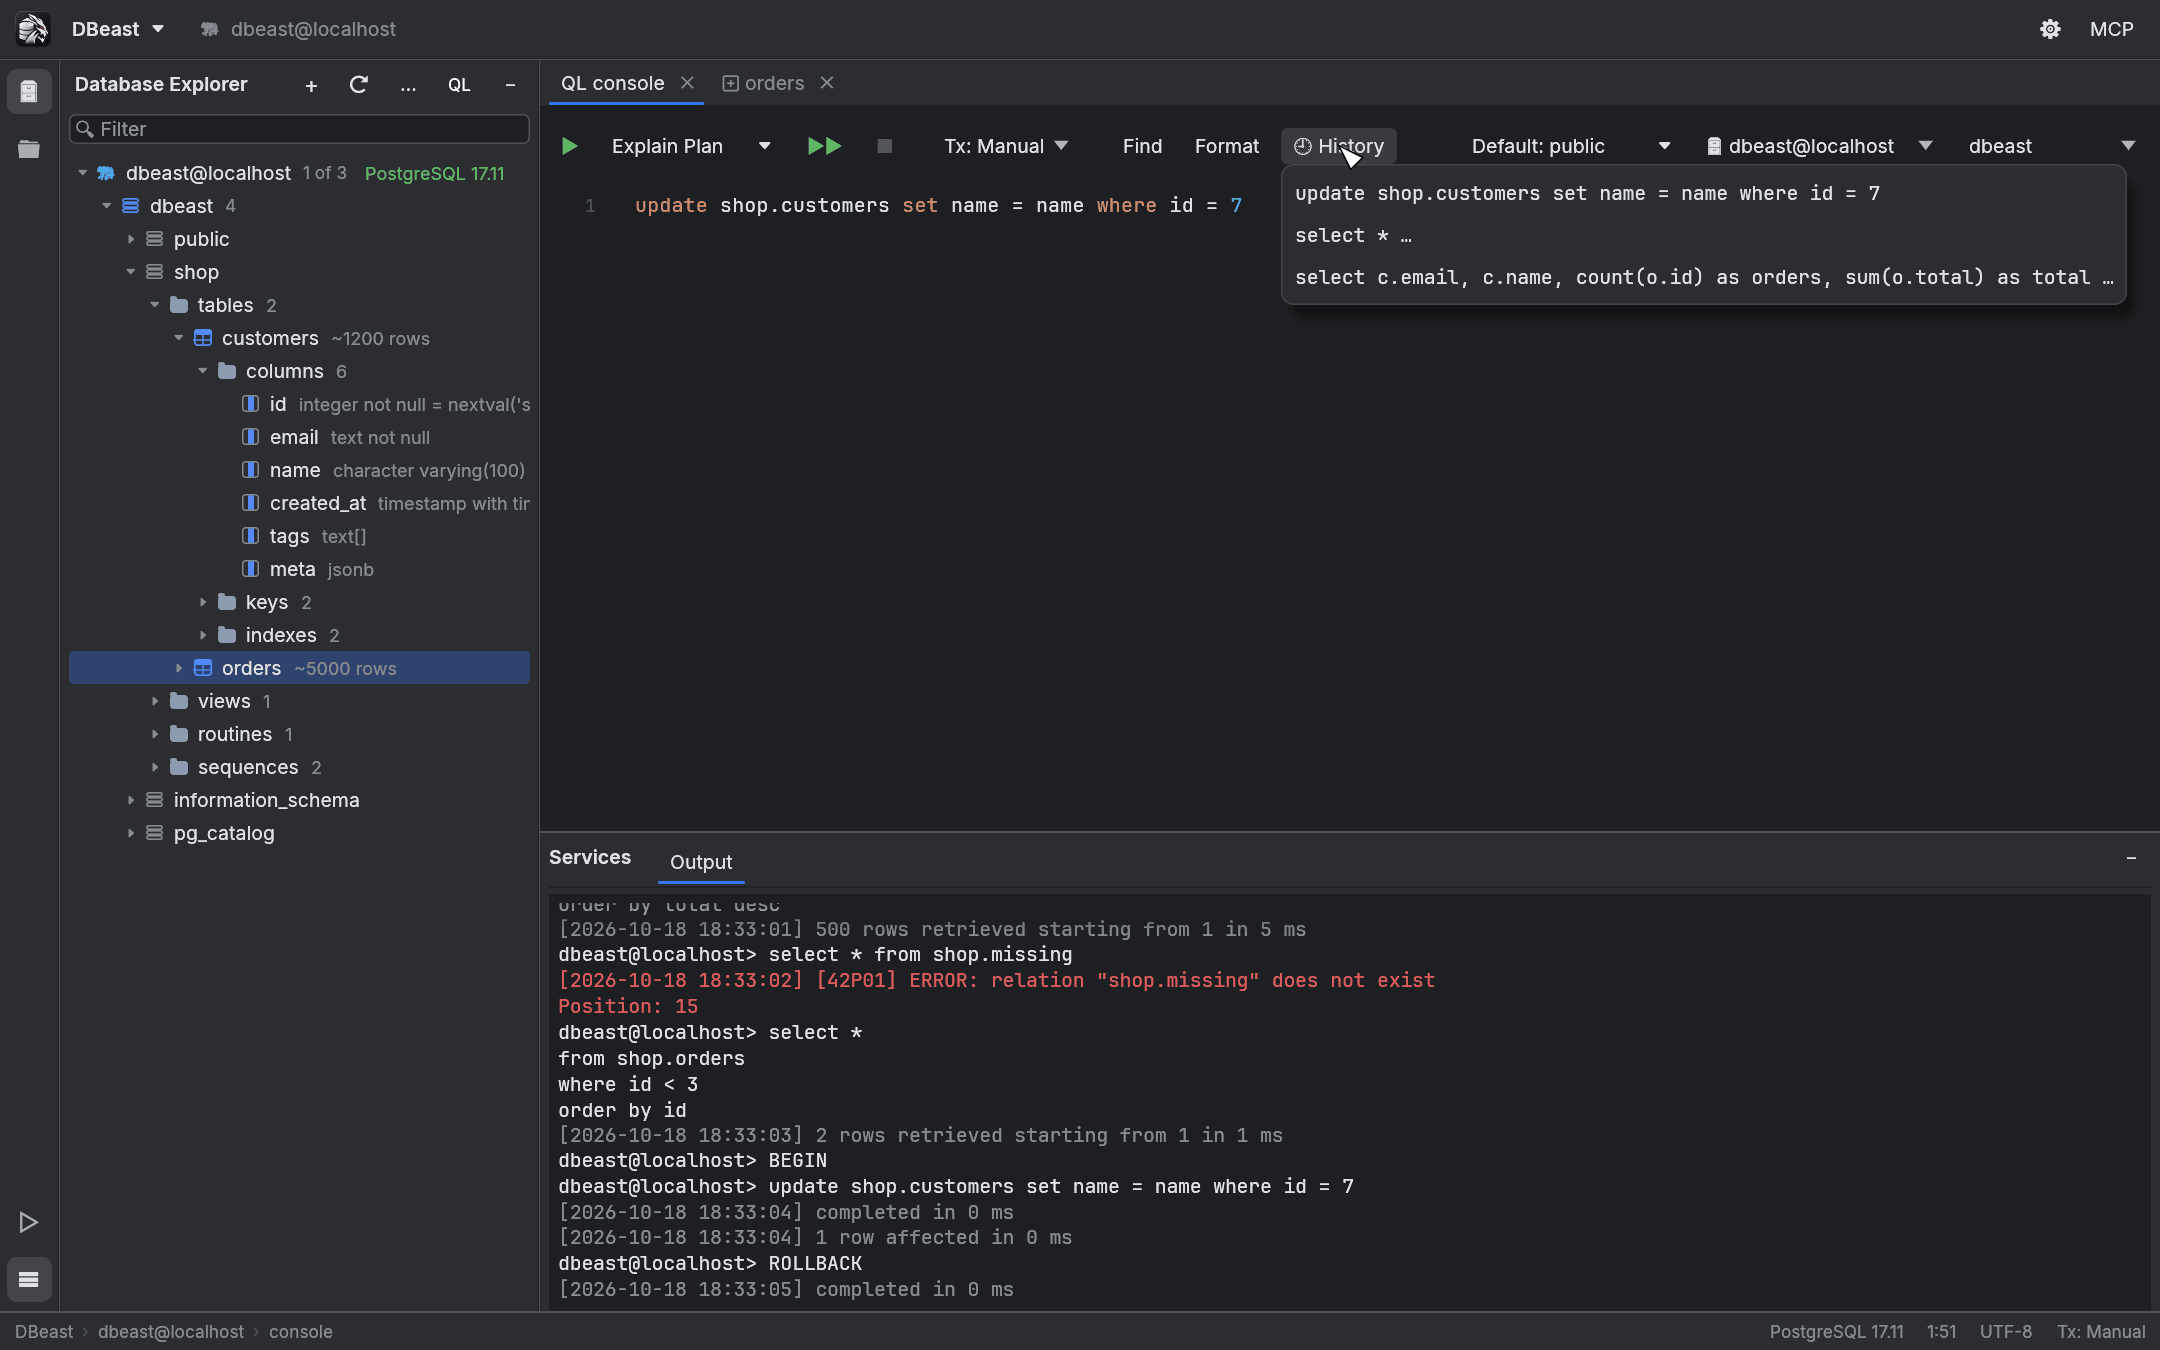
Task: Open more options ellipsis in Database Explorer
Action: pyautogui.click(x=408, y=86)
